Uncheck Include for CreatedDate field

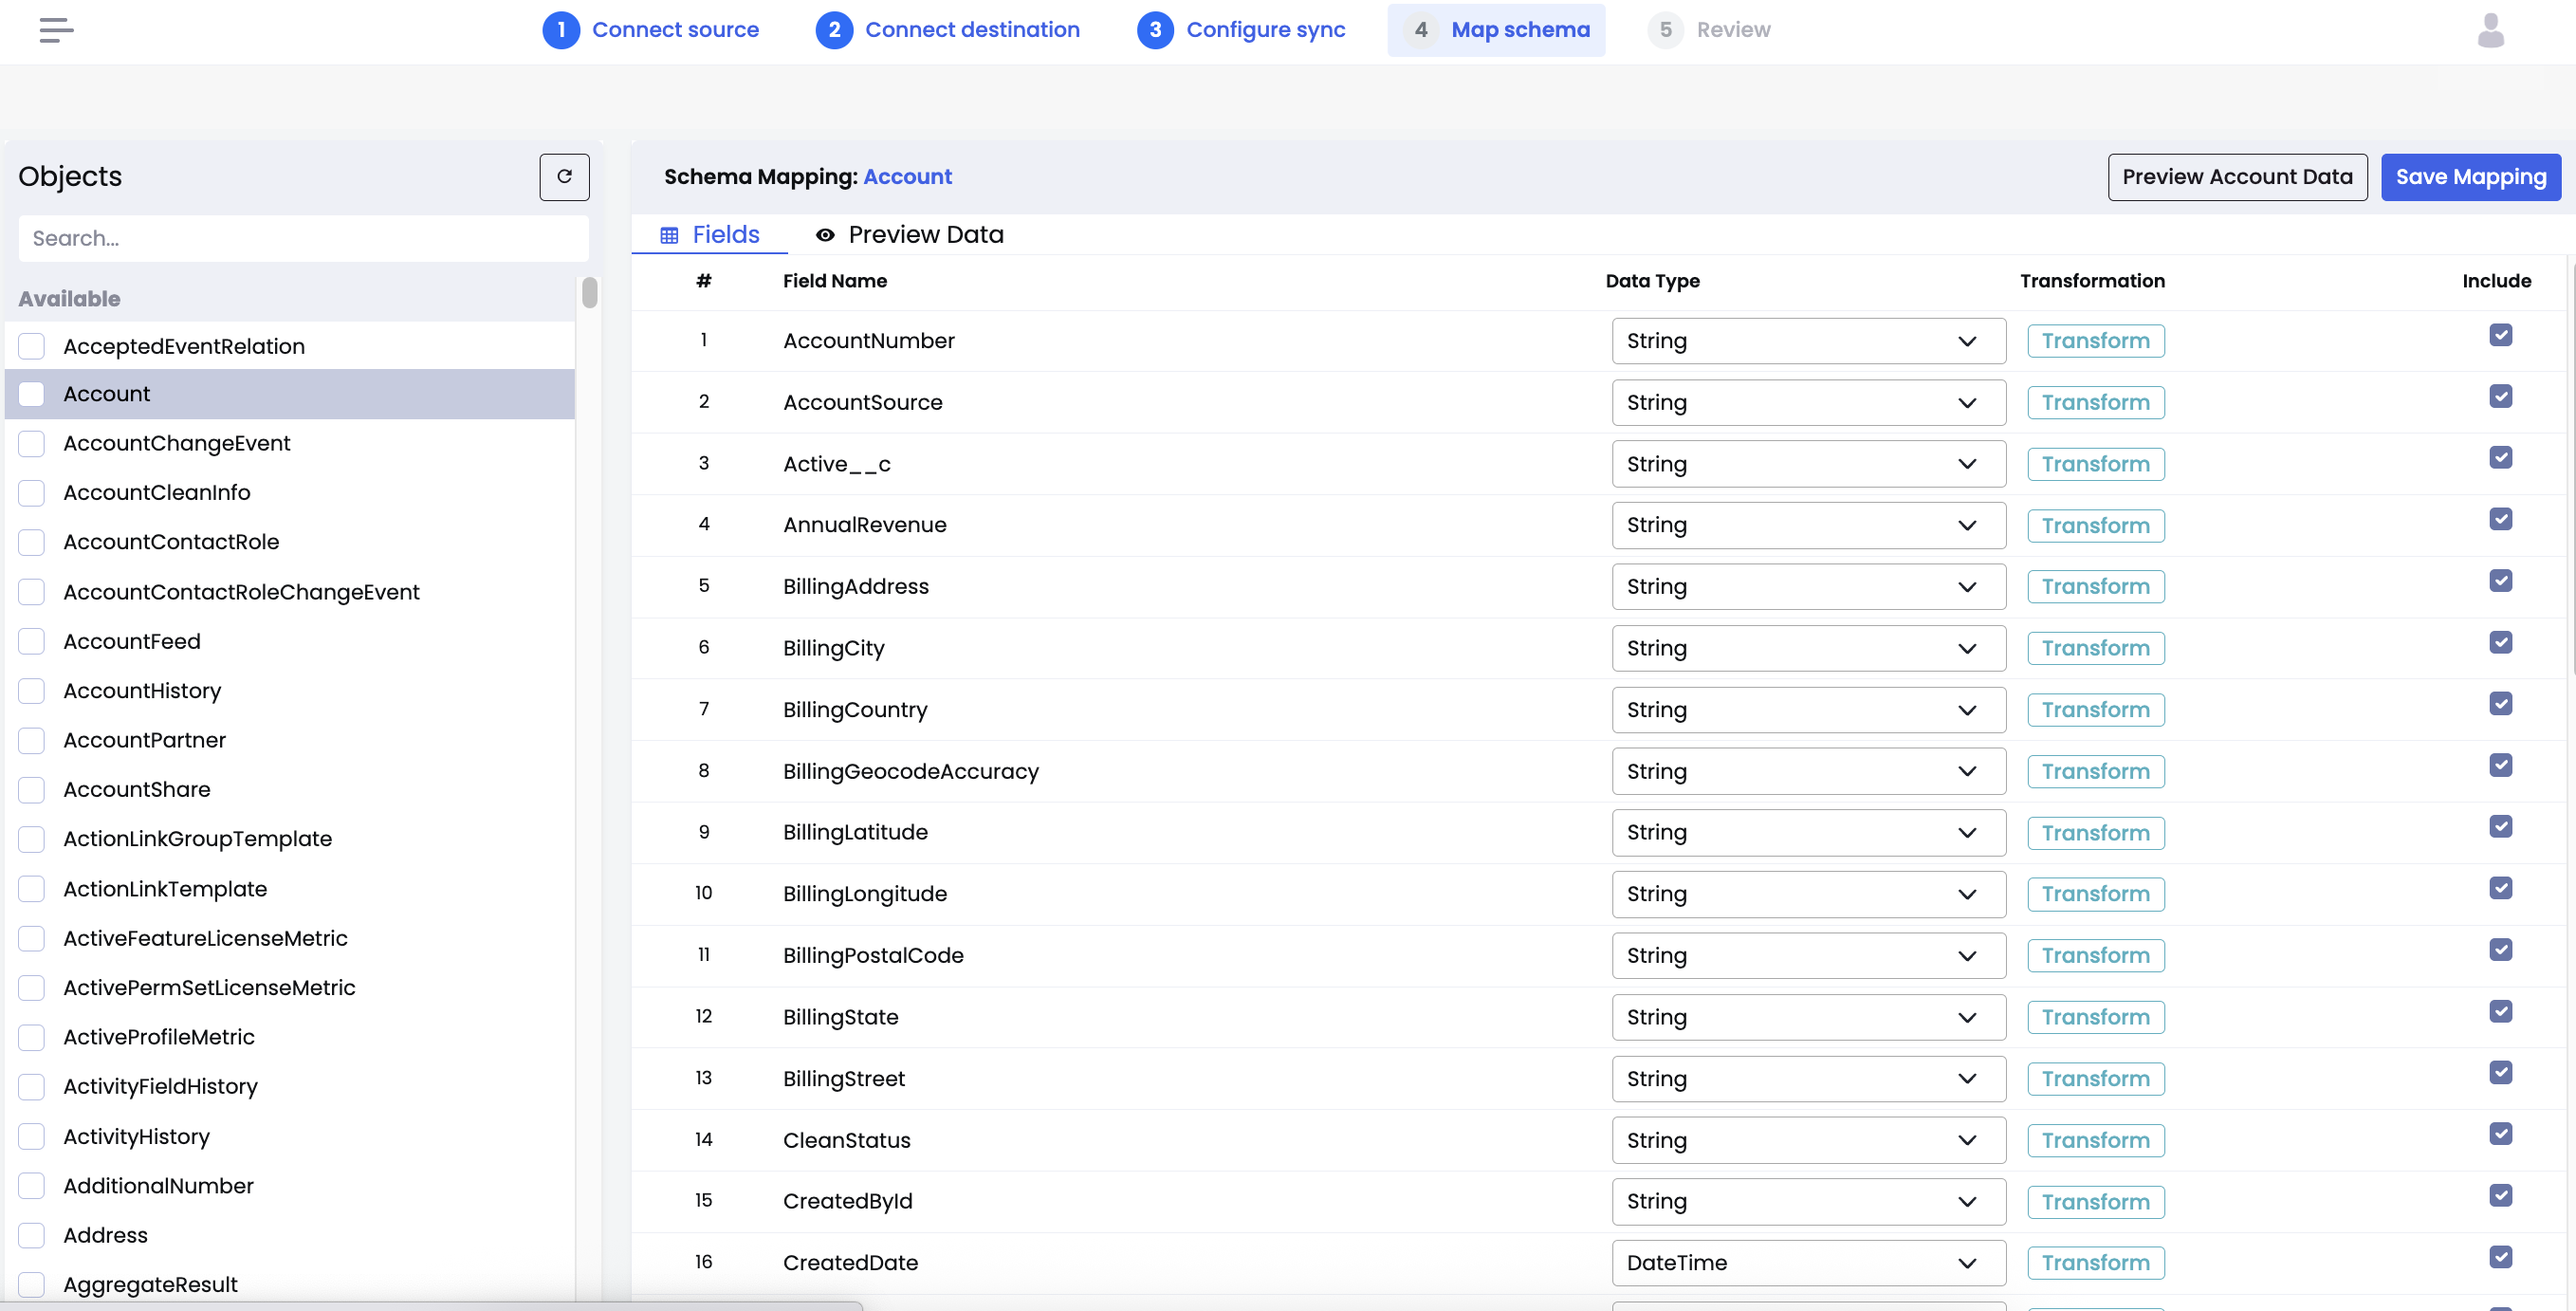point(2500,1257)
